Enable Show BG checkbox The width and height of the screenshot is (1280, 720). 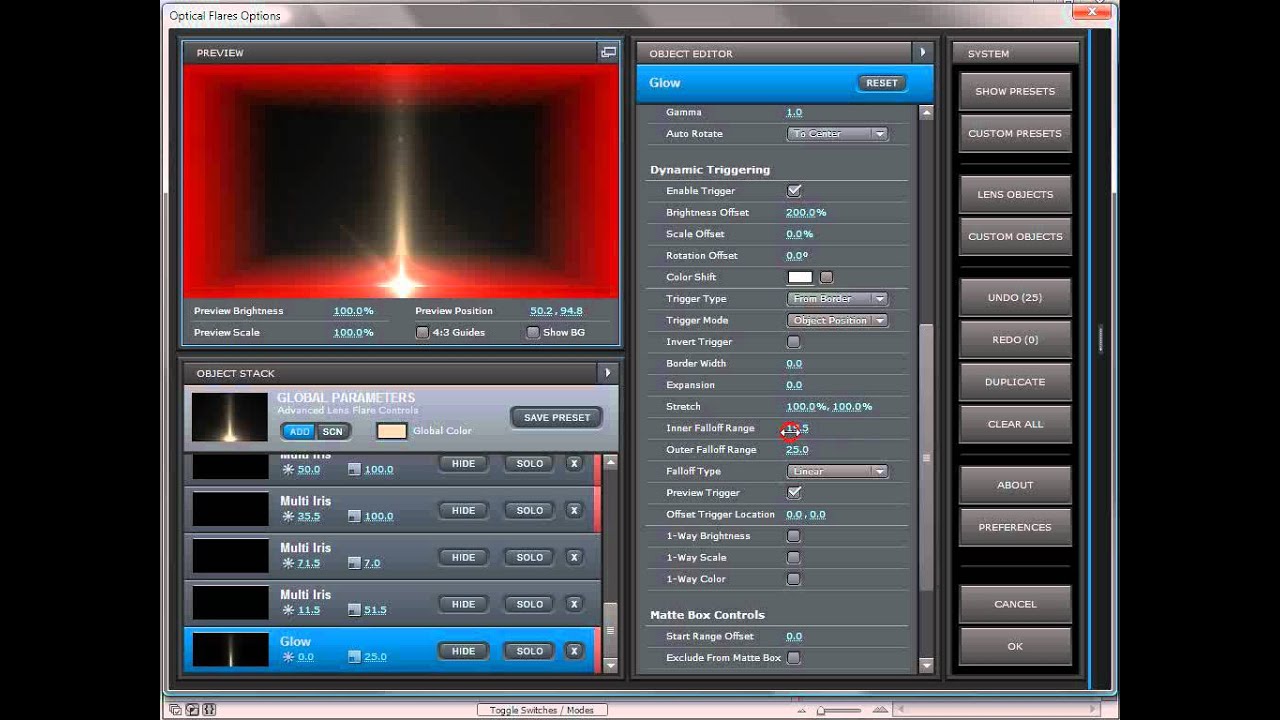[533, 332]
